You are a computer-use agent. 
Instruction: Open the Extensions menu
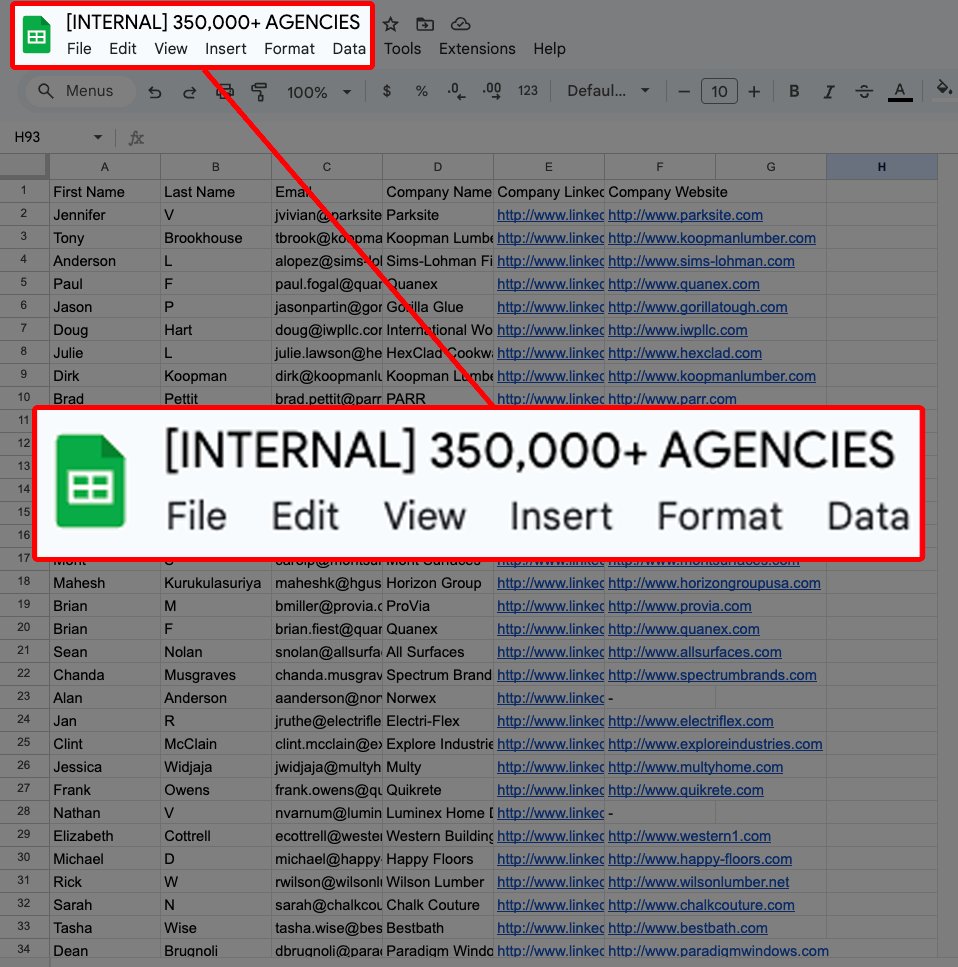click(x=477, y=49)
